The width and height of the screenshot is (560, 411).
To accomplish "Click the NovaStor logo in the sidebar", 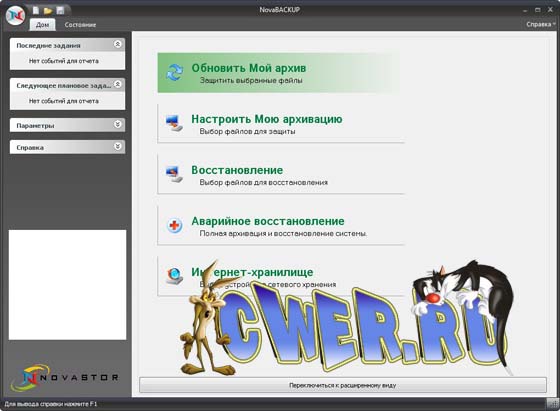I will tap(65, 377).
